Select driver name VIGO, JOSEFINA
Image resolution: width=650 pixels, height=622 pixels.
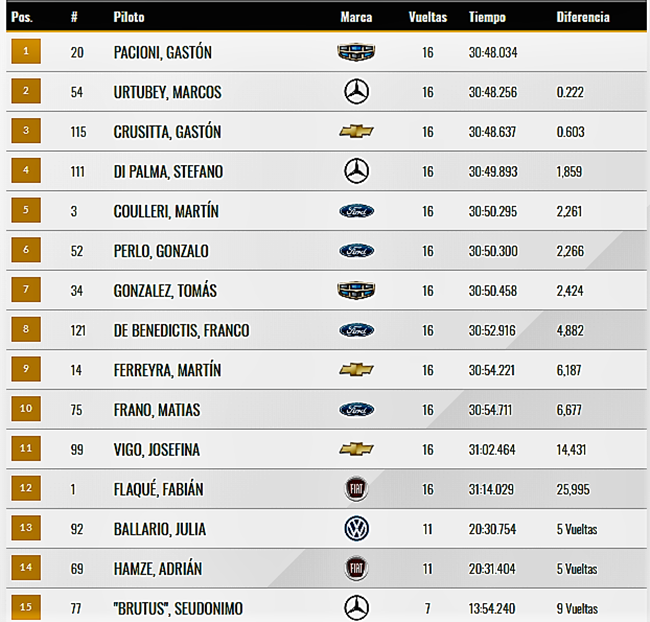click(x=157, y=449)
